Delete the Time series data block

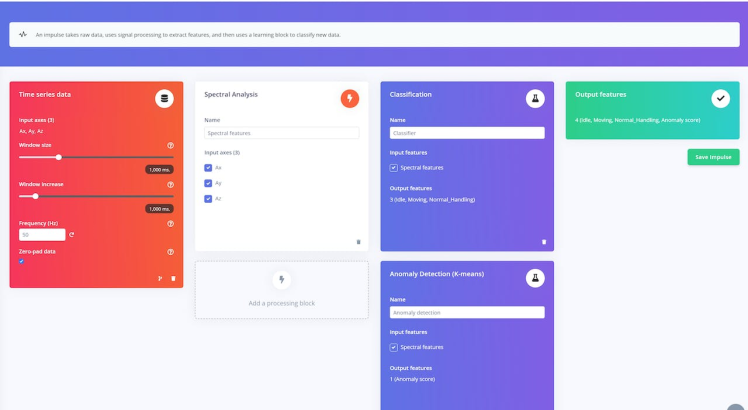173,278
